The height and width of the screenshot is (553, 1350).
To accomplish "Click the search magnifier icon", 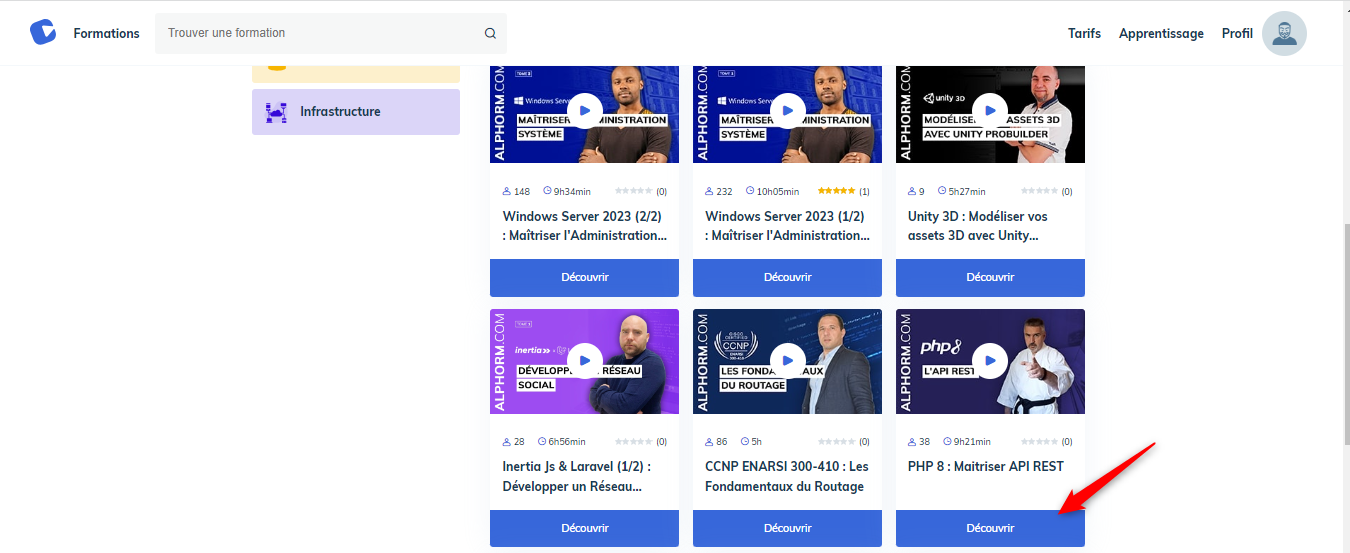I will click(490, 33).
